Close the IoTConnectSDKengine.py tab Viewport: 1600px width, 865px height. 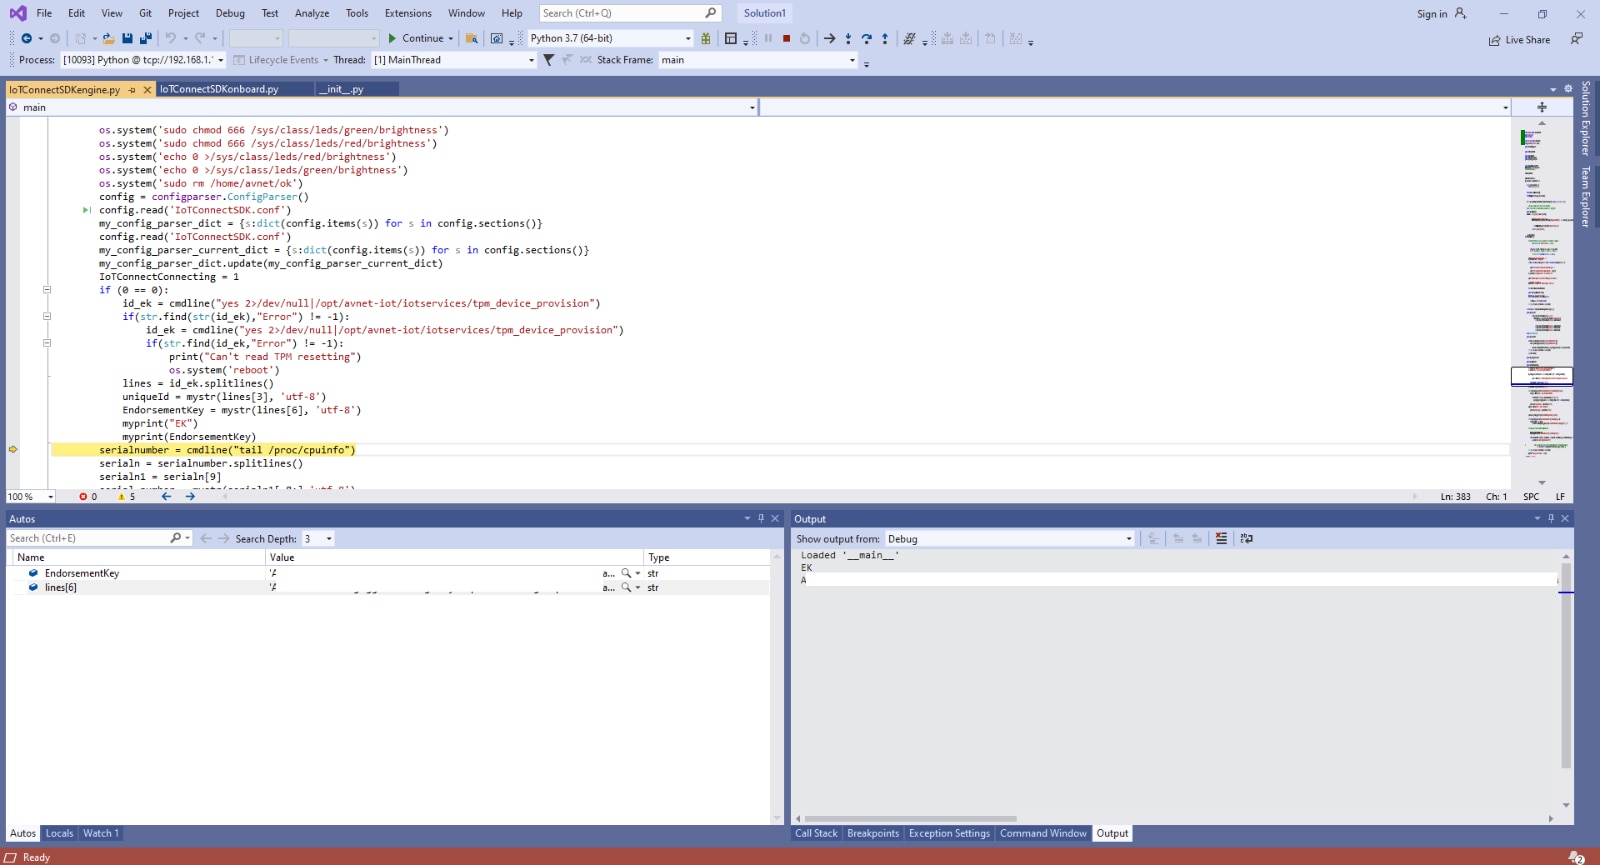[x=147, y=89]
